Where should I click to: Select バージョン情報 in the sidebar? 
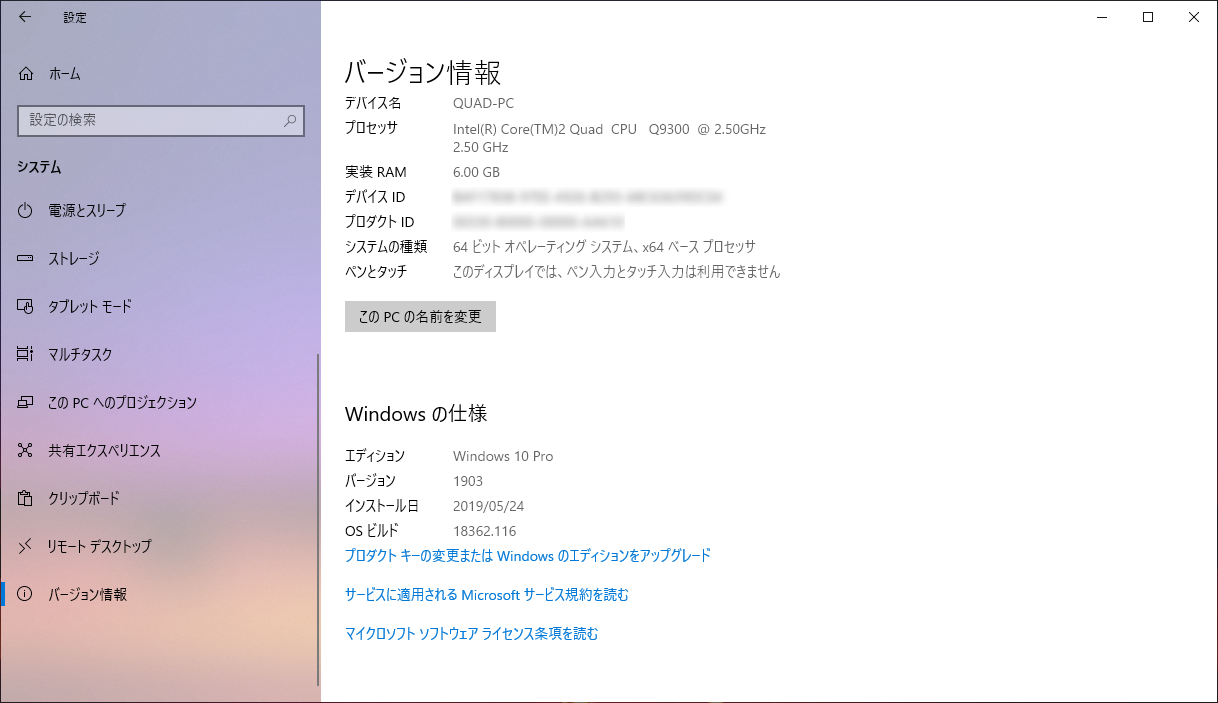point(88,595)
